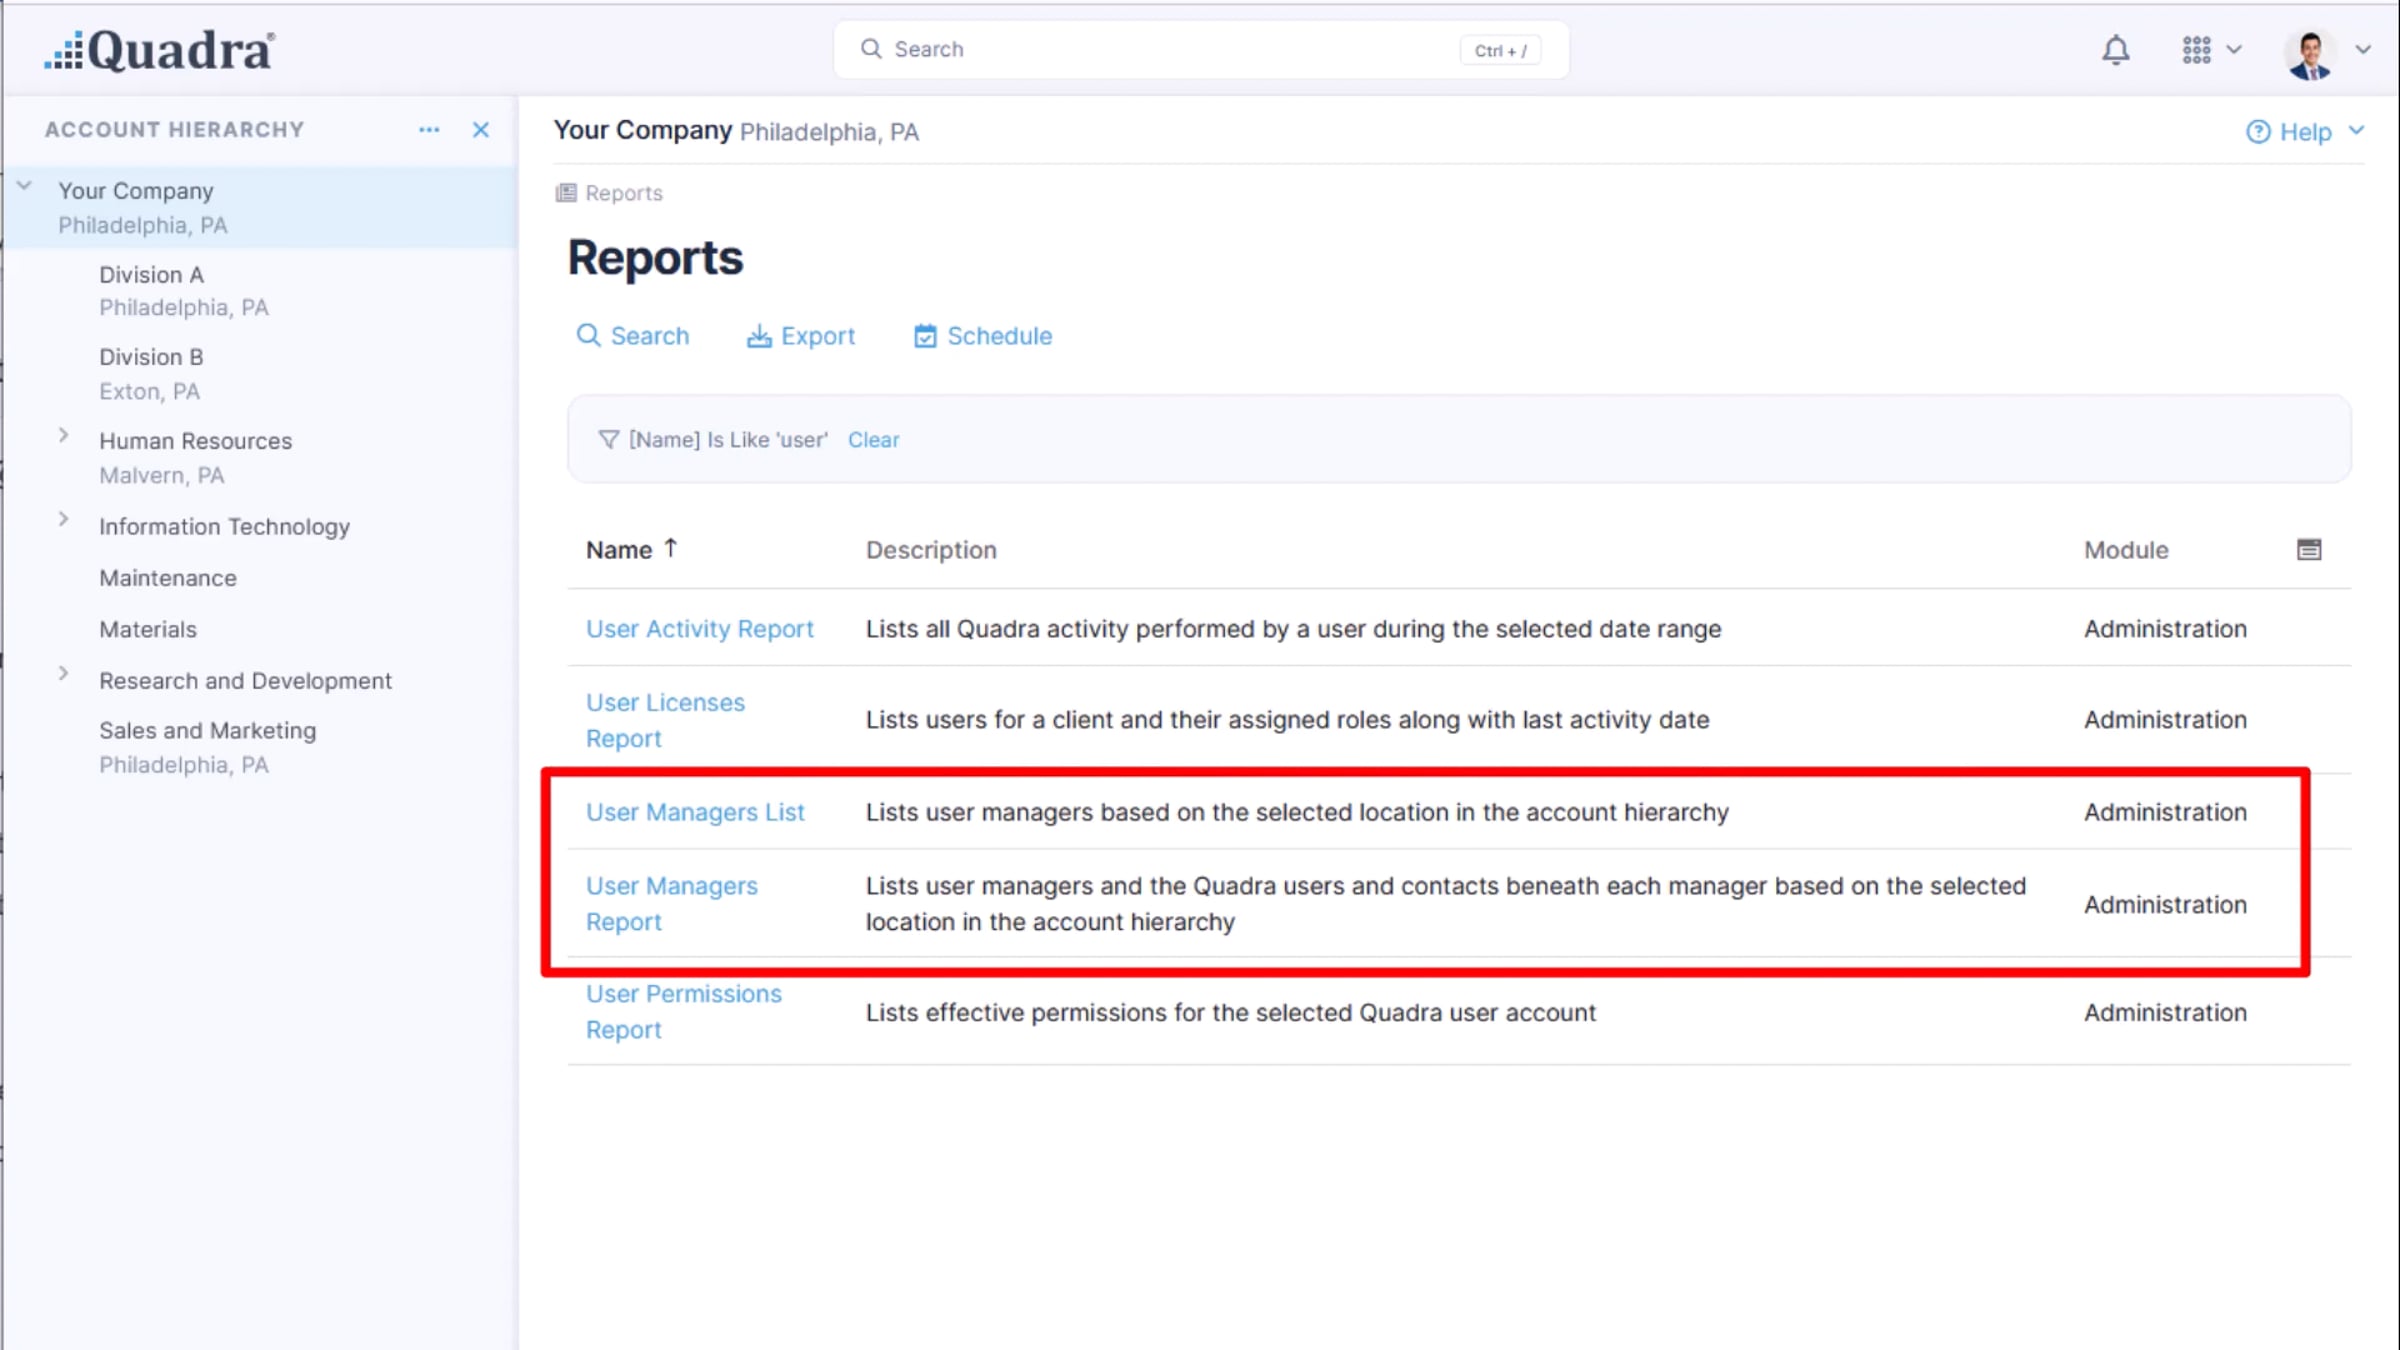Click the user profile avatar
The height and width of the screenshot is (1350, 2400).
point(2310,52)
